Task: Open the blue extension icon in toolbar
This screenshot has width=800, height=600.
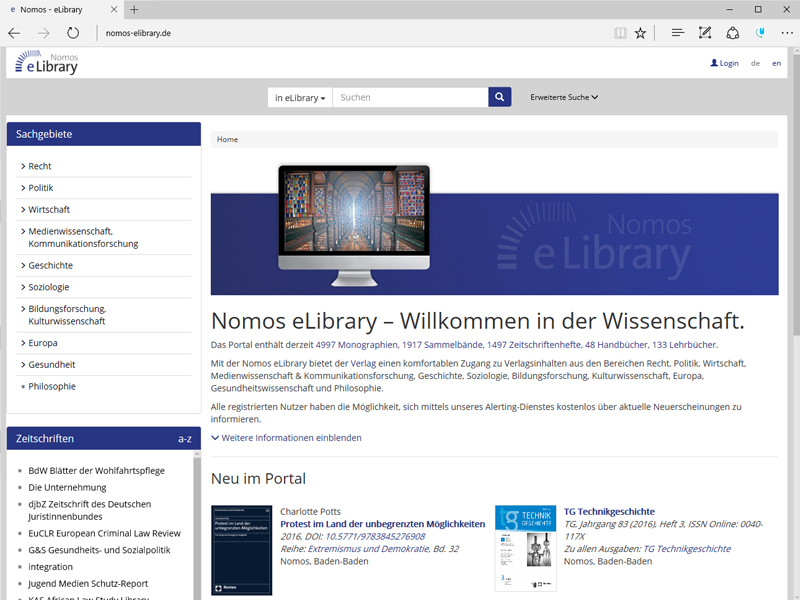Action: pos(760,33)
